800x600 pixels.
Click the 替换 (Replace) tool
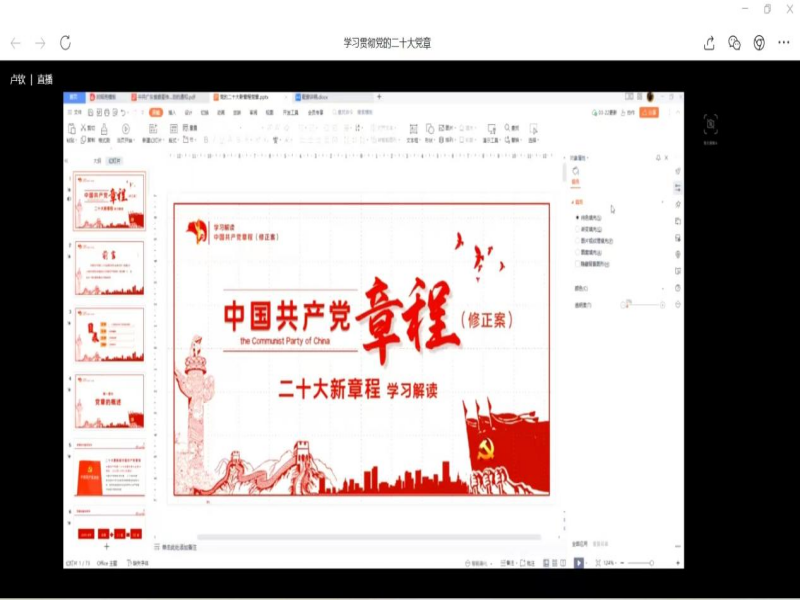point(513,140)
